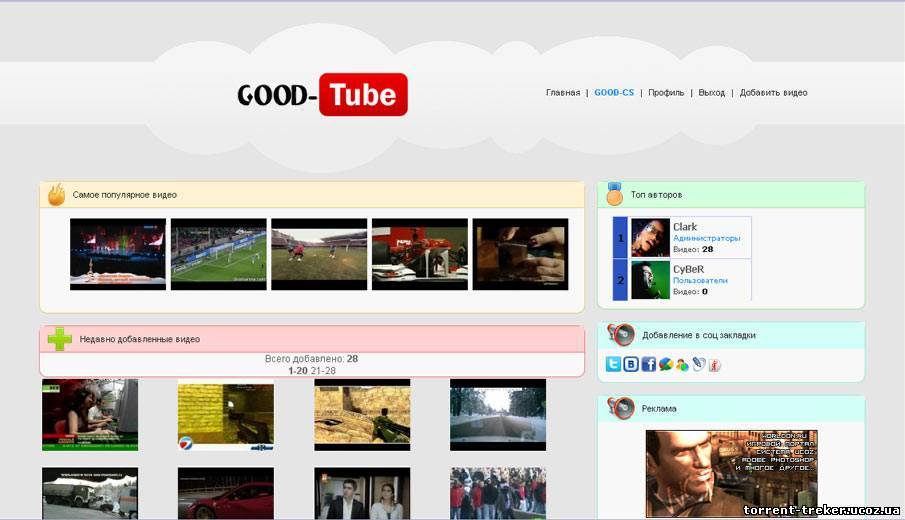Play popular red Formula 1 car video

(420, 254)
